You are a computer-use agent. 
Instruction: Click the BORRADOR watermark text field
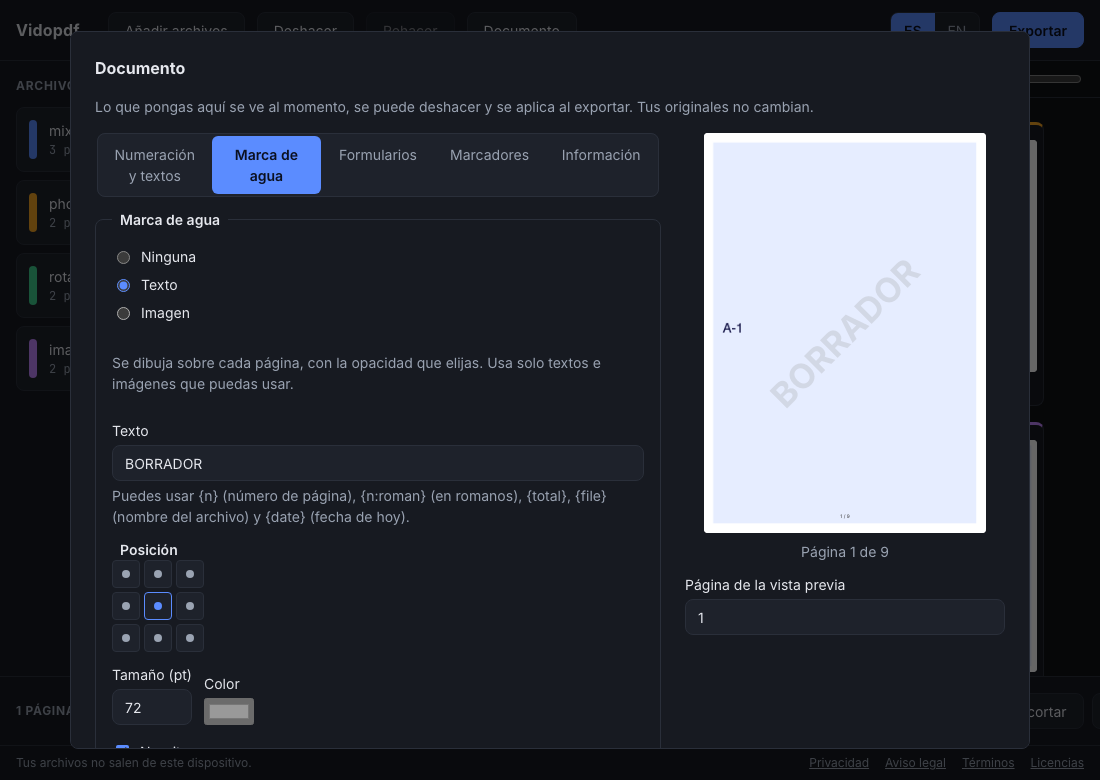tap(377, 464)
